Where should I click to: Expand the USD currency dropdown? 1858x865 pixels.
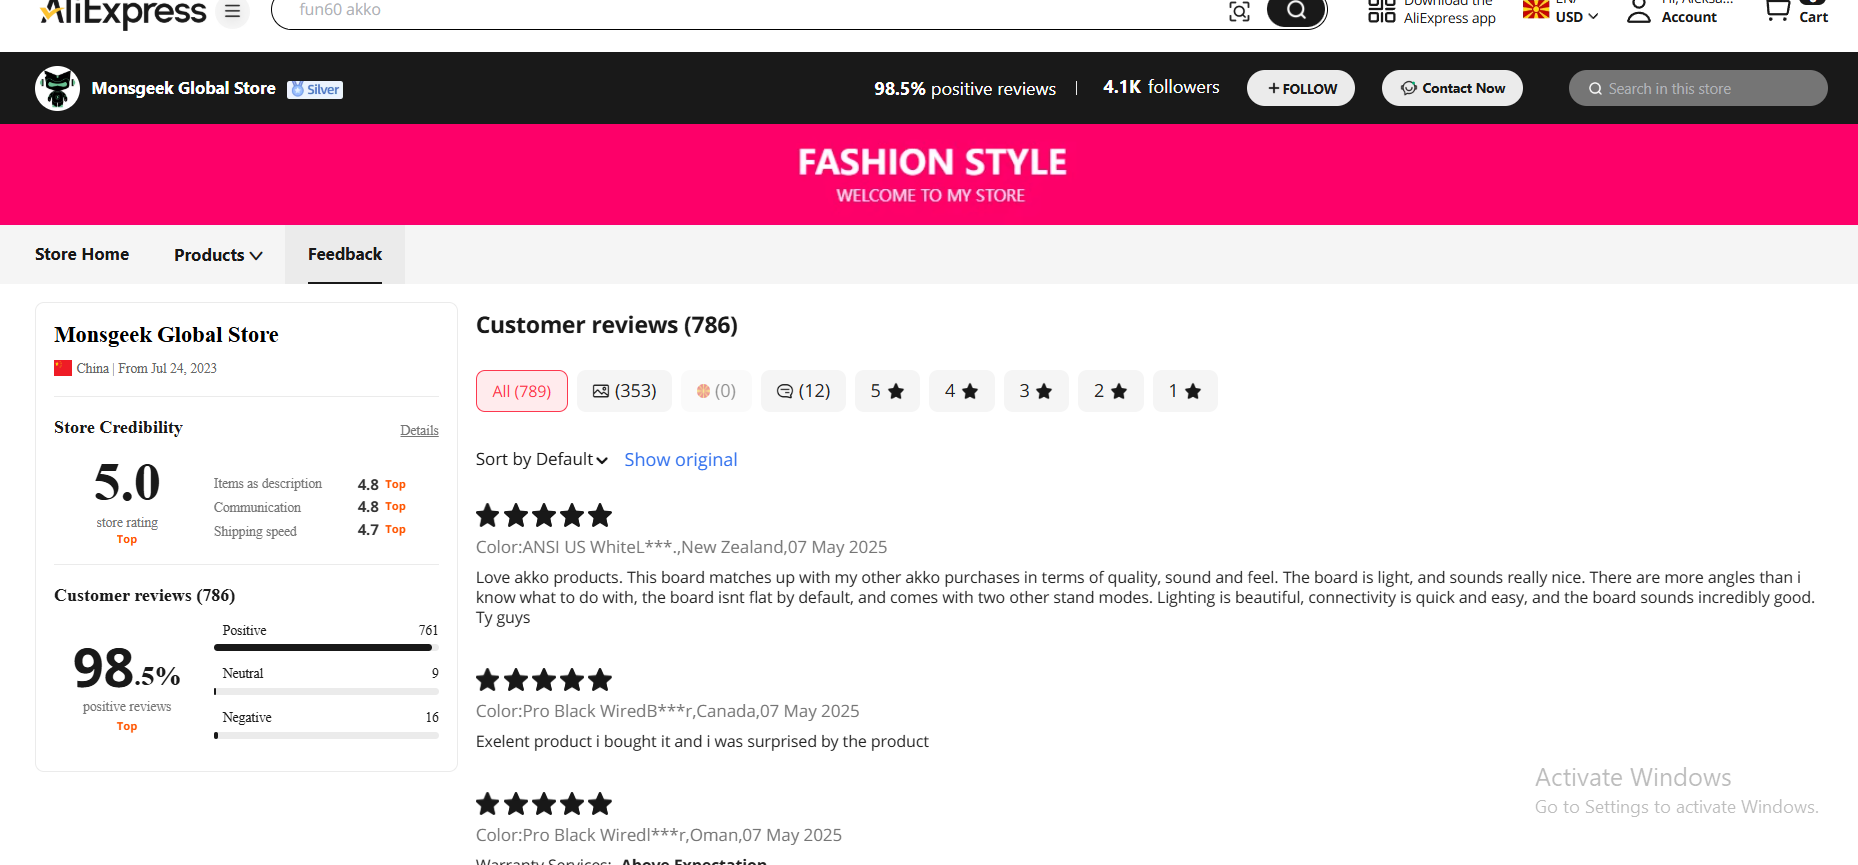point(1577,17)
